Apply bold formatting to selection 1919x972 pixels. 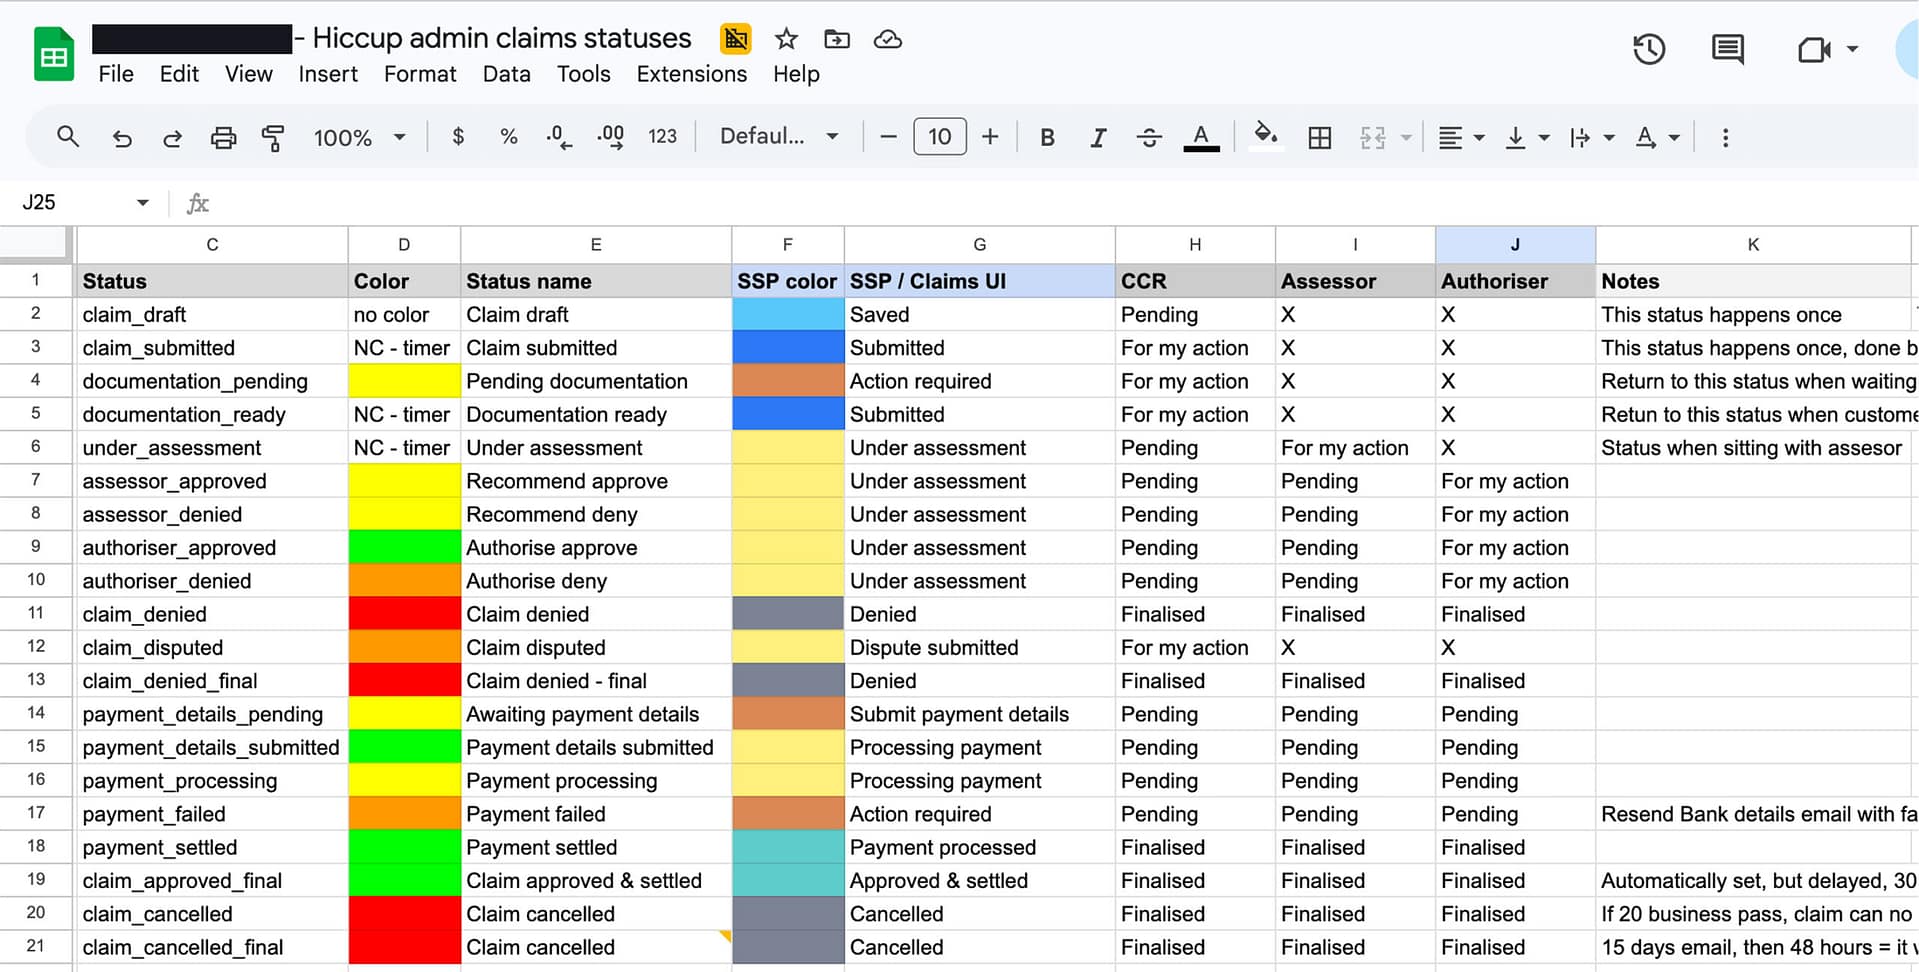pyautogui.click(x=1046, y=137)
